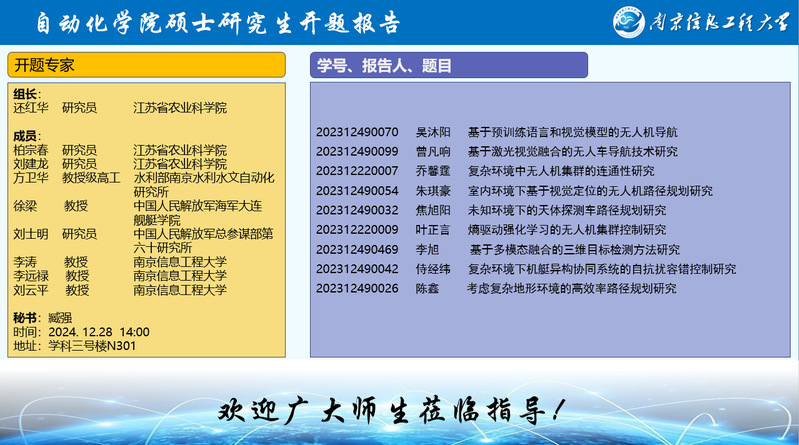Image resolution: width=799 pixels, height=445 pixels.
Task: Select topic 未知环境下的天体探测车路径规划研究
Action: coord(566,210)
